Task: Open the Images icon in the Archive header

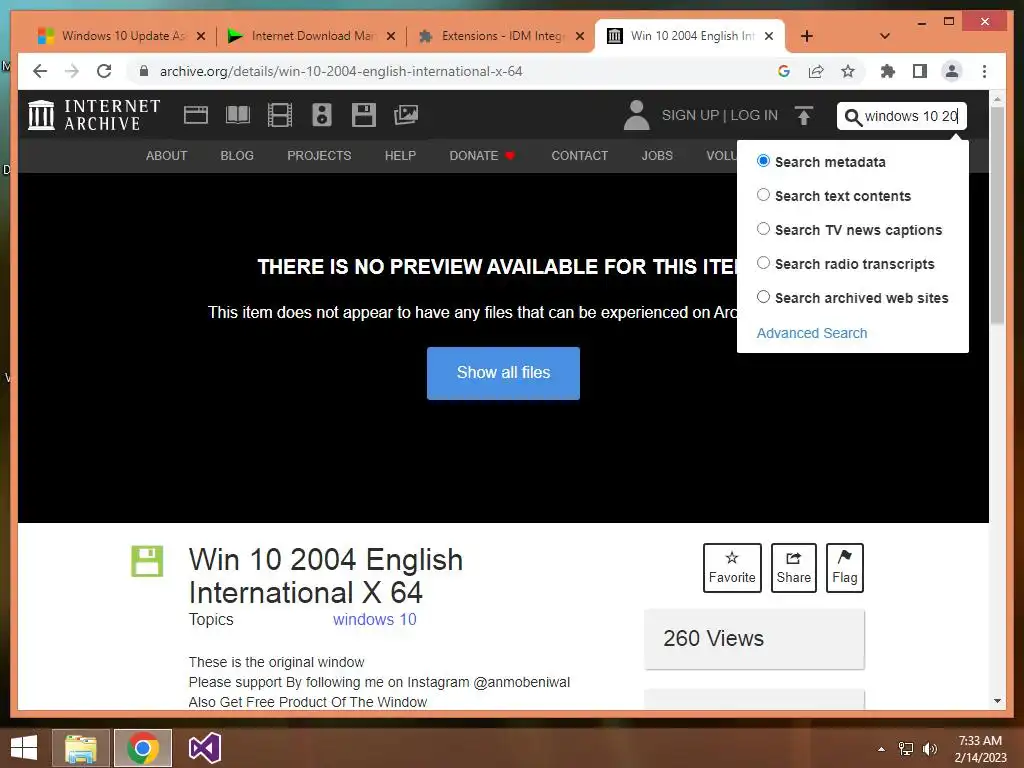Action: coord(406,116)
